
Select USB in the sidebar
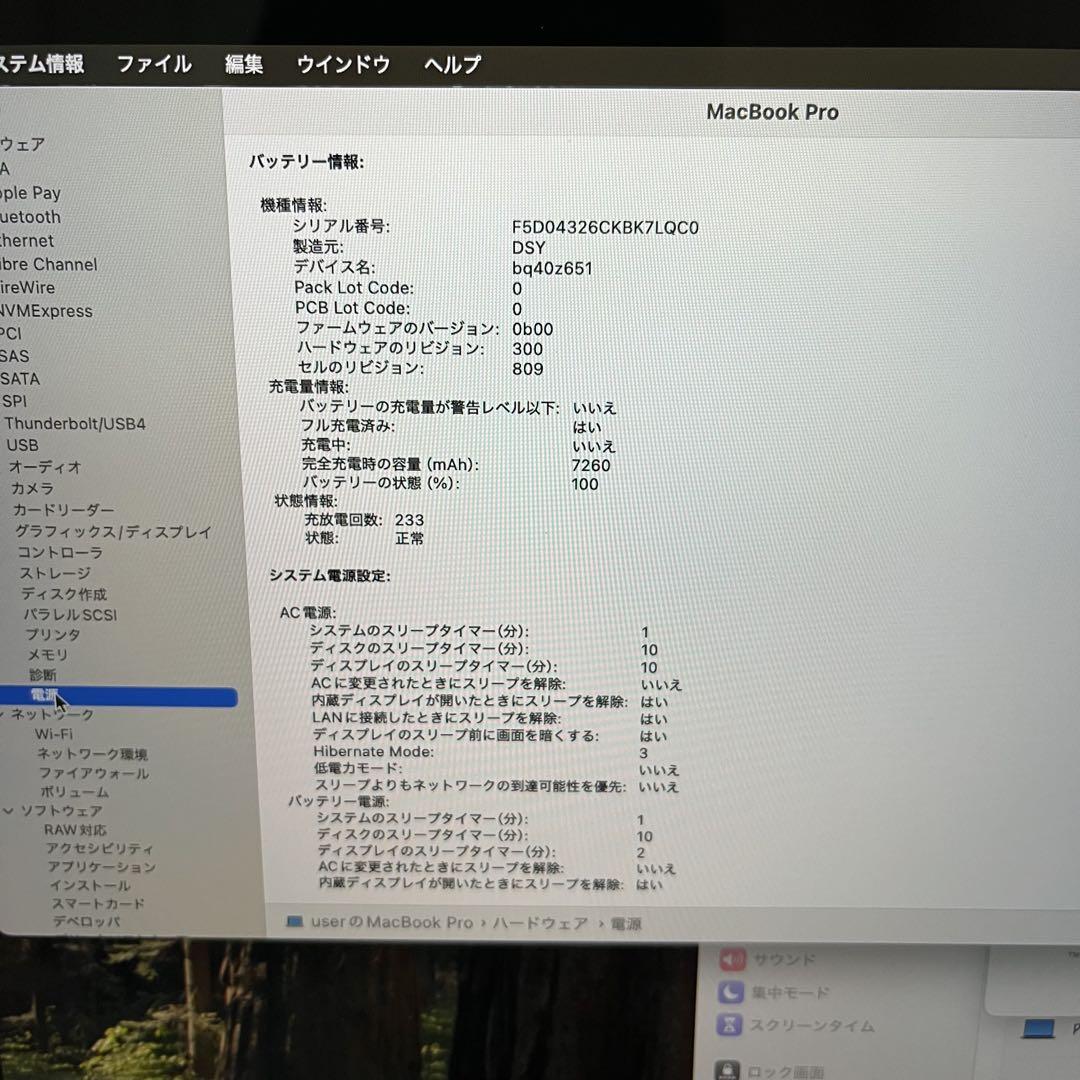click(x=22, y=445)
